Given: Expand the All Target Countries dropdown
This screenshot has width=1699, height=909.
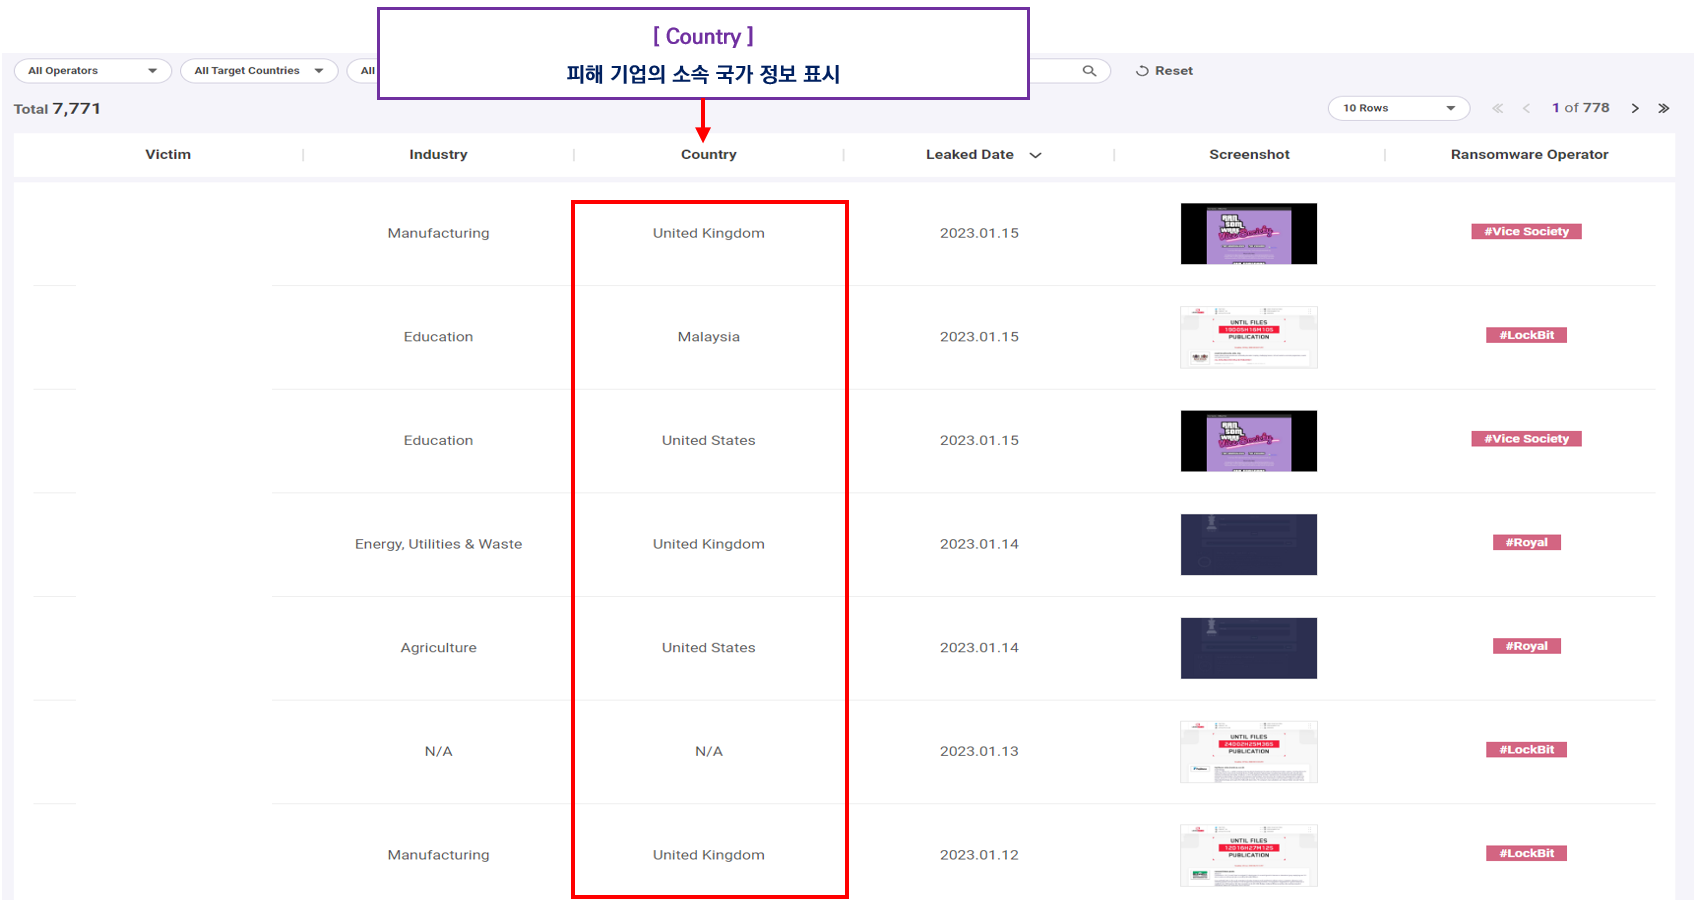Looking at the screenshot, I should 259,71.
